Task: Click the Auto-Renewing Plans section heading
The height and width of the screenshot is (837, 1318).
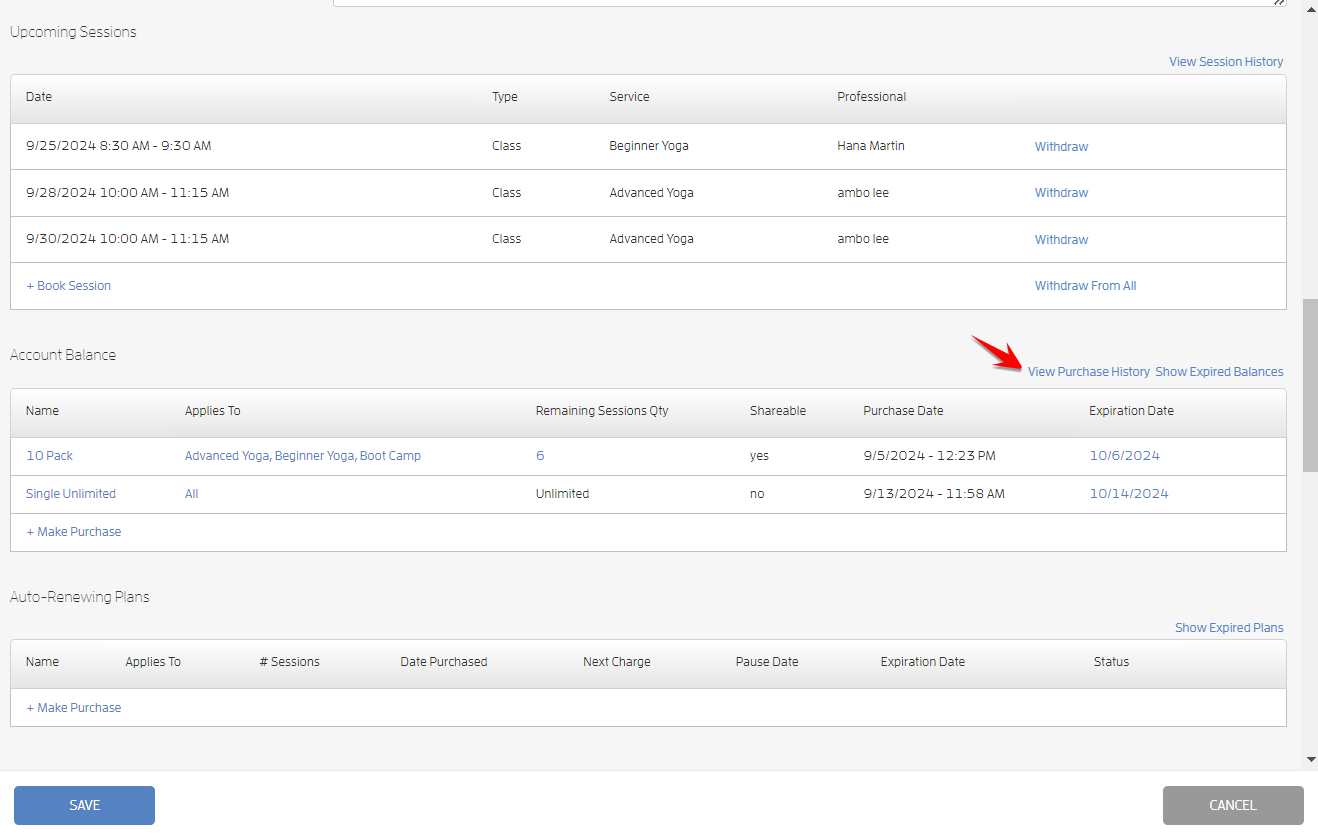Action: coord(80,597)
